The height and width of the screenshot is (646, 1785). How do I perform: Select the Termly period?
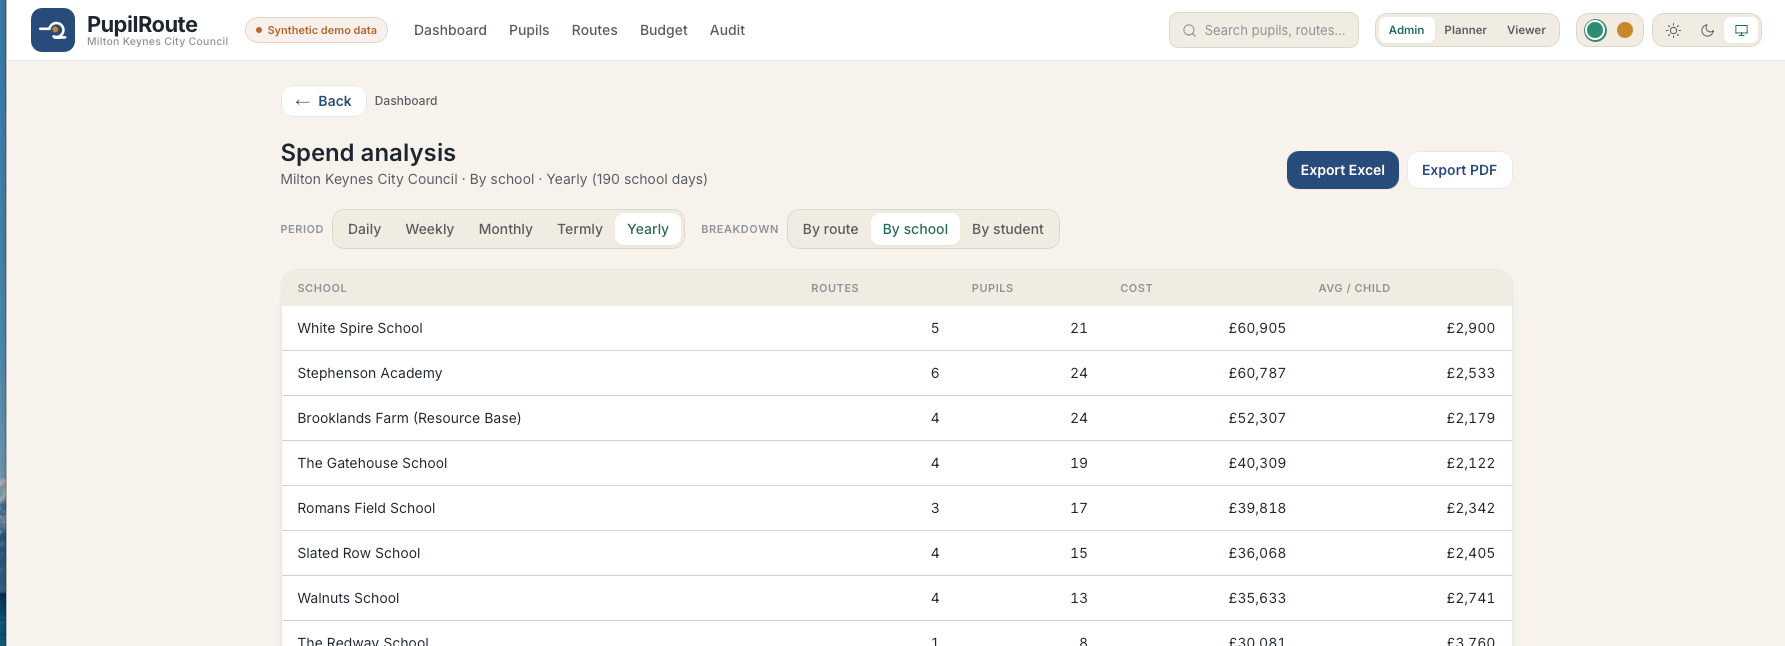tap(580, 229)
